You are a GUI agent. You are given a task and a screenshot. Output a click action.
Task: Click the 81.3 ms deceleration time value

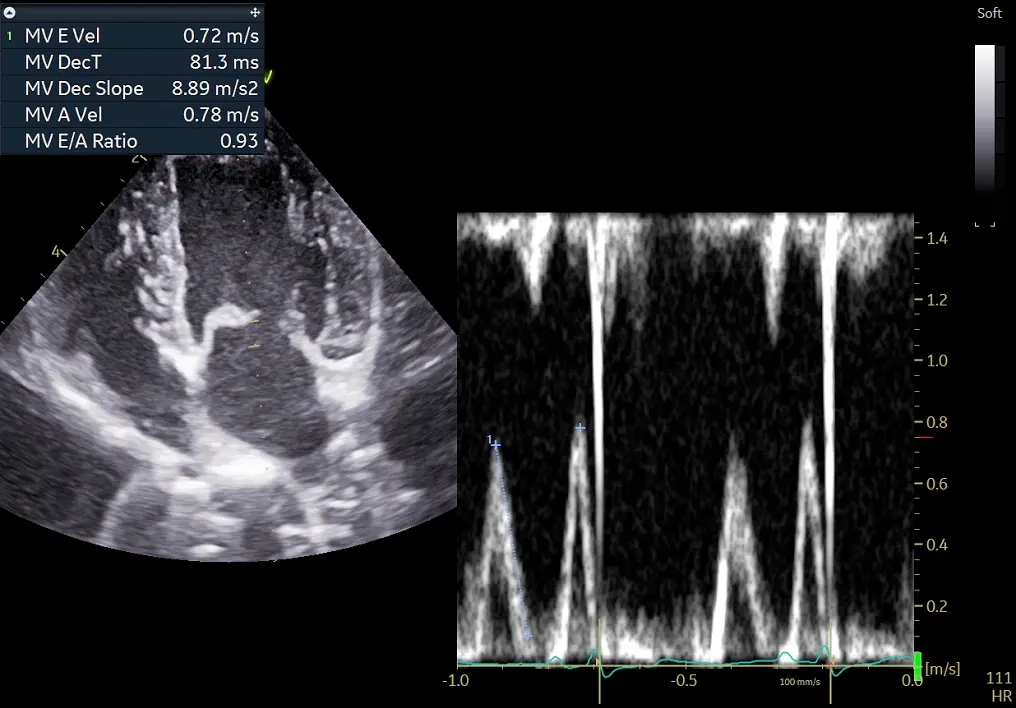pos(224,62)
